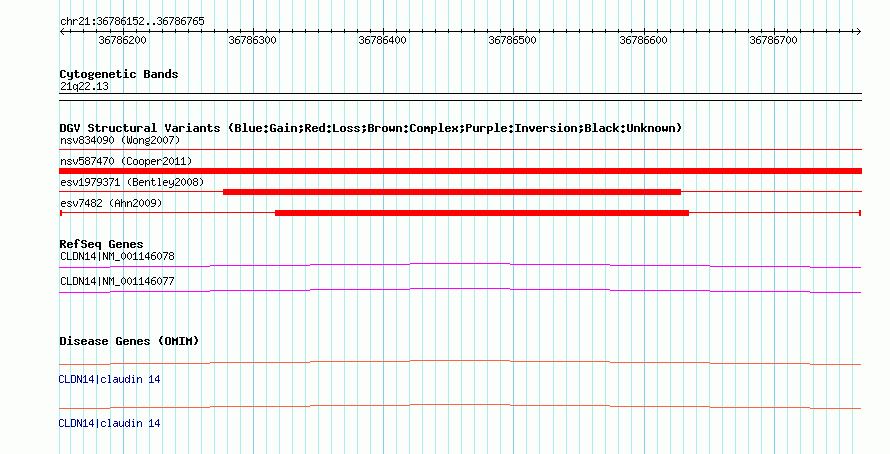Viewport: 890px width, 454px height.
Task: Click the 36786700 ruler position label
Action: 773,40
